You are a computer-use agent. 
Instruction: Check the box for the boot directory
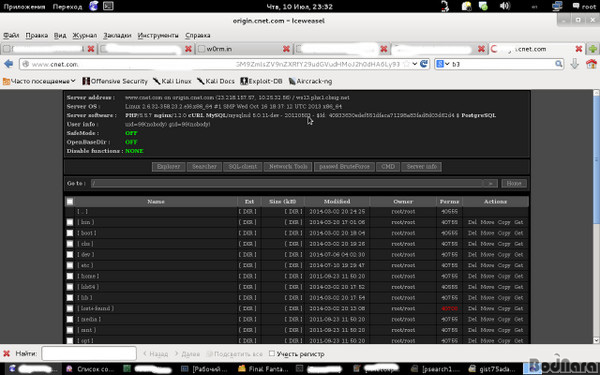[70, 233]
